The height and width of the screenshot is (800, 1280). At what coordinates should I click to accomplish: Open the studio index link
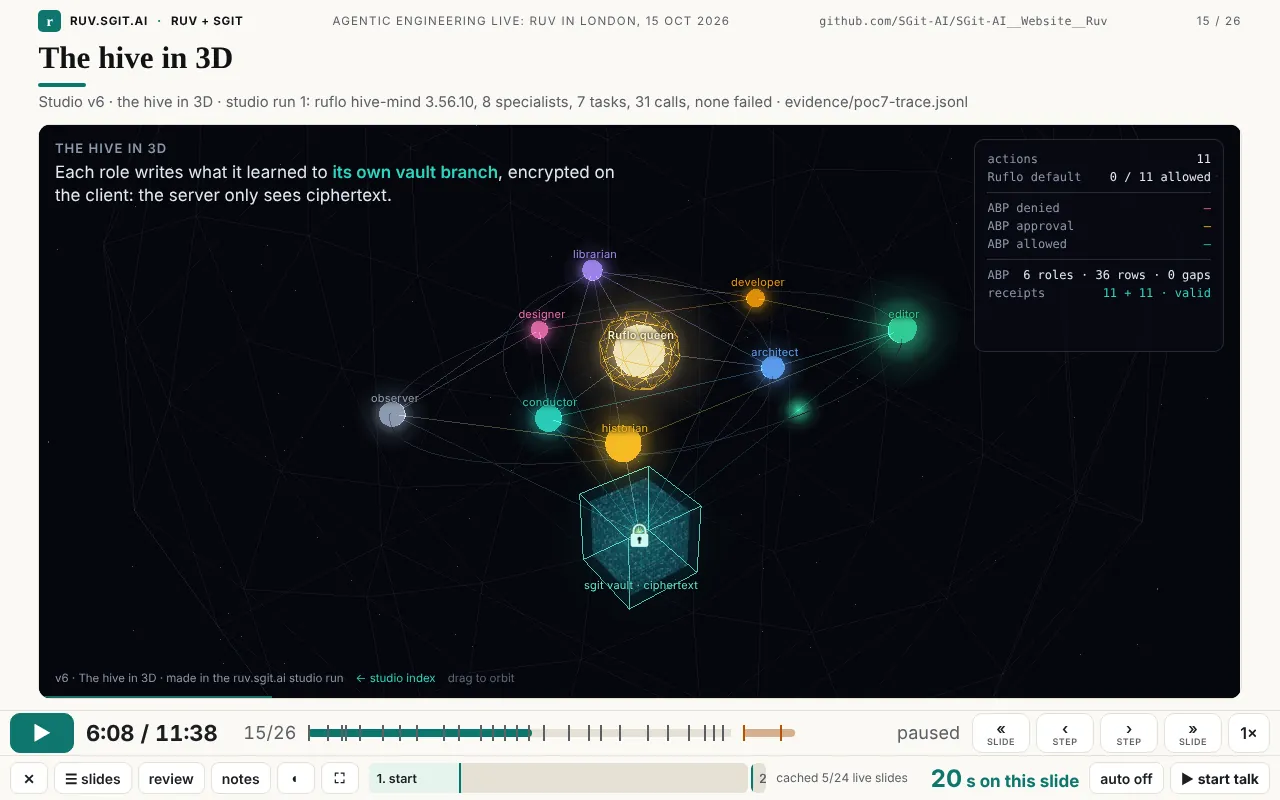tap(396, 678)
